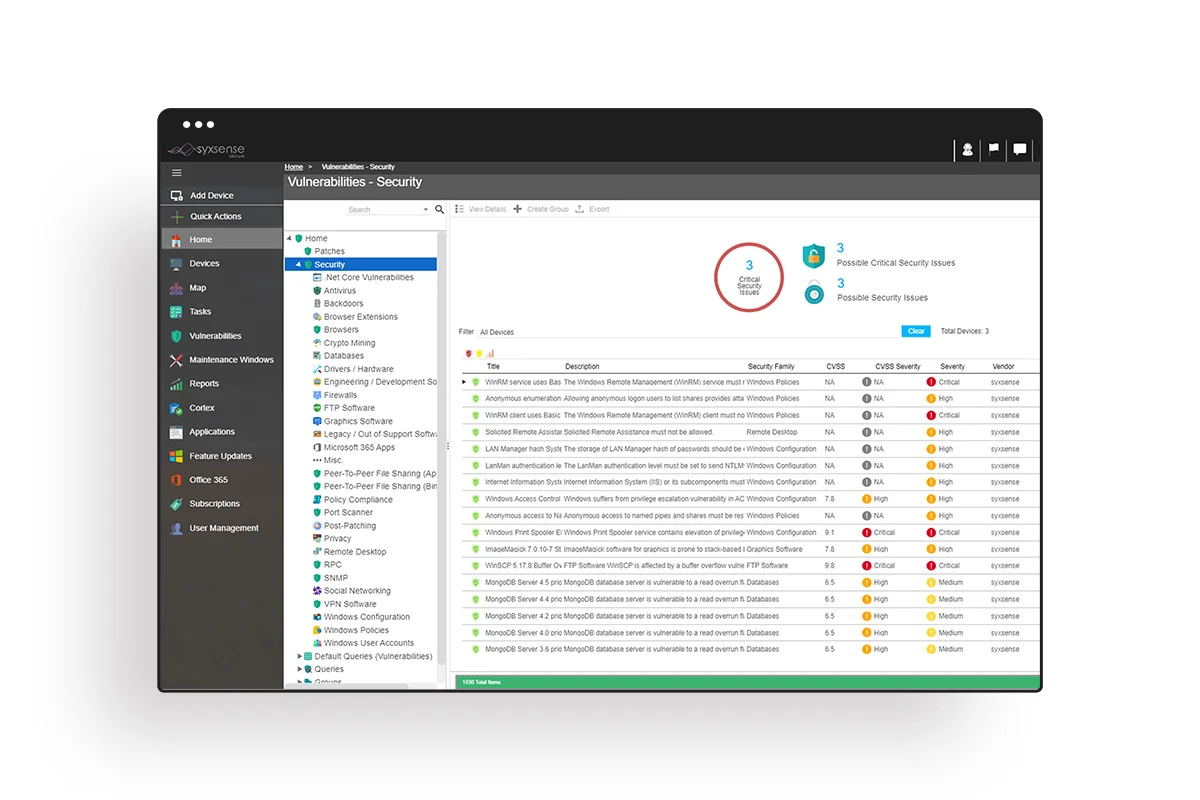Open the Vulnerabilities shield icon in sidebar
This screenshot has width=1200, height=800.
coord(177,336)
